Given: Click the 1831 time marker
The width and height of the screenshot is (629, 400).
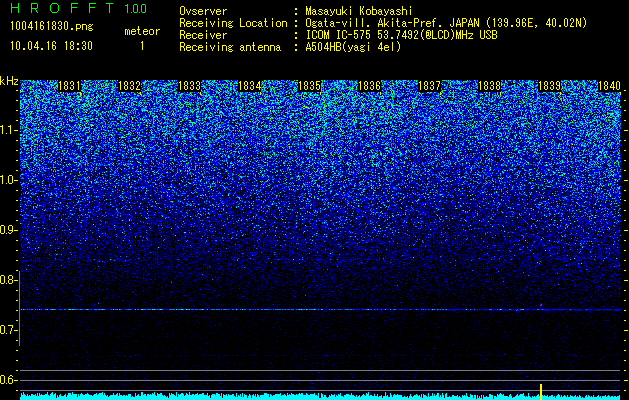Looking at the screenshot, I should click(x=69, y=86).
